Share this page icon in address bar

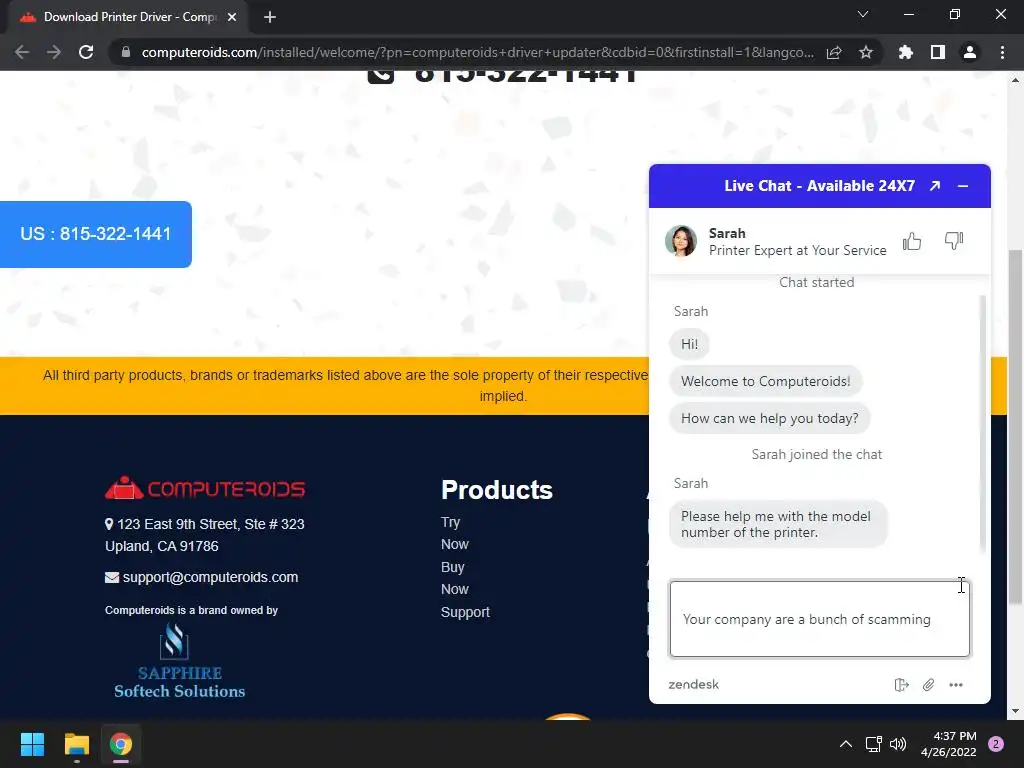click(x=834, y=52)
